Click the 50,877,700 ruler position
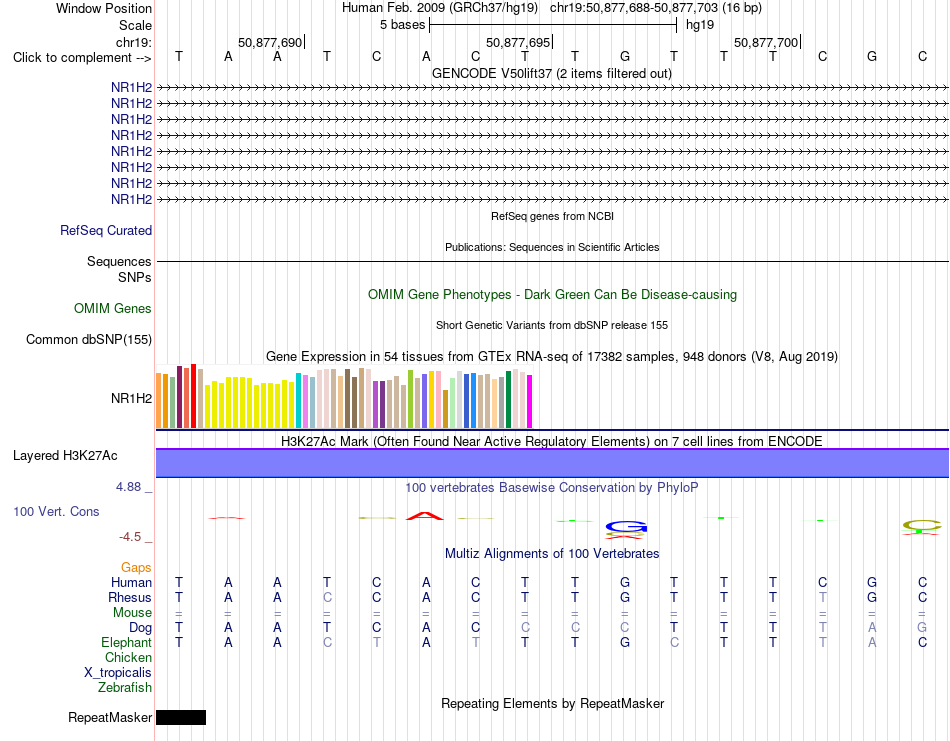 [x=766, y=42]
